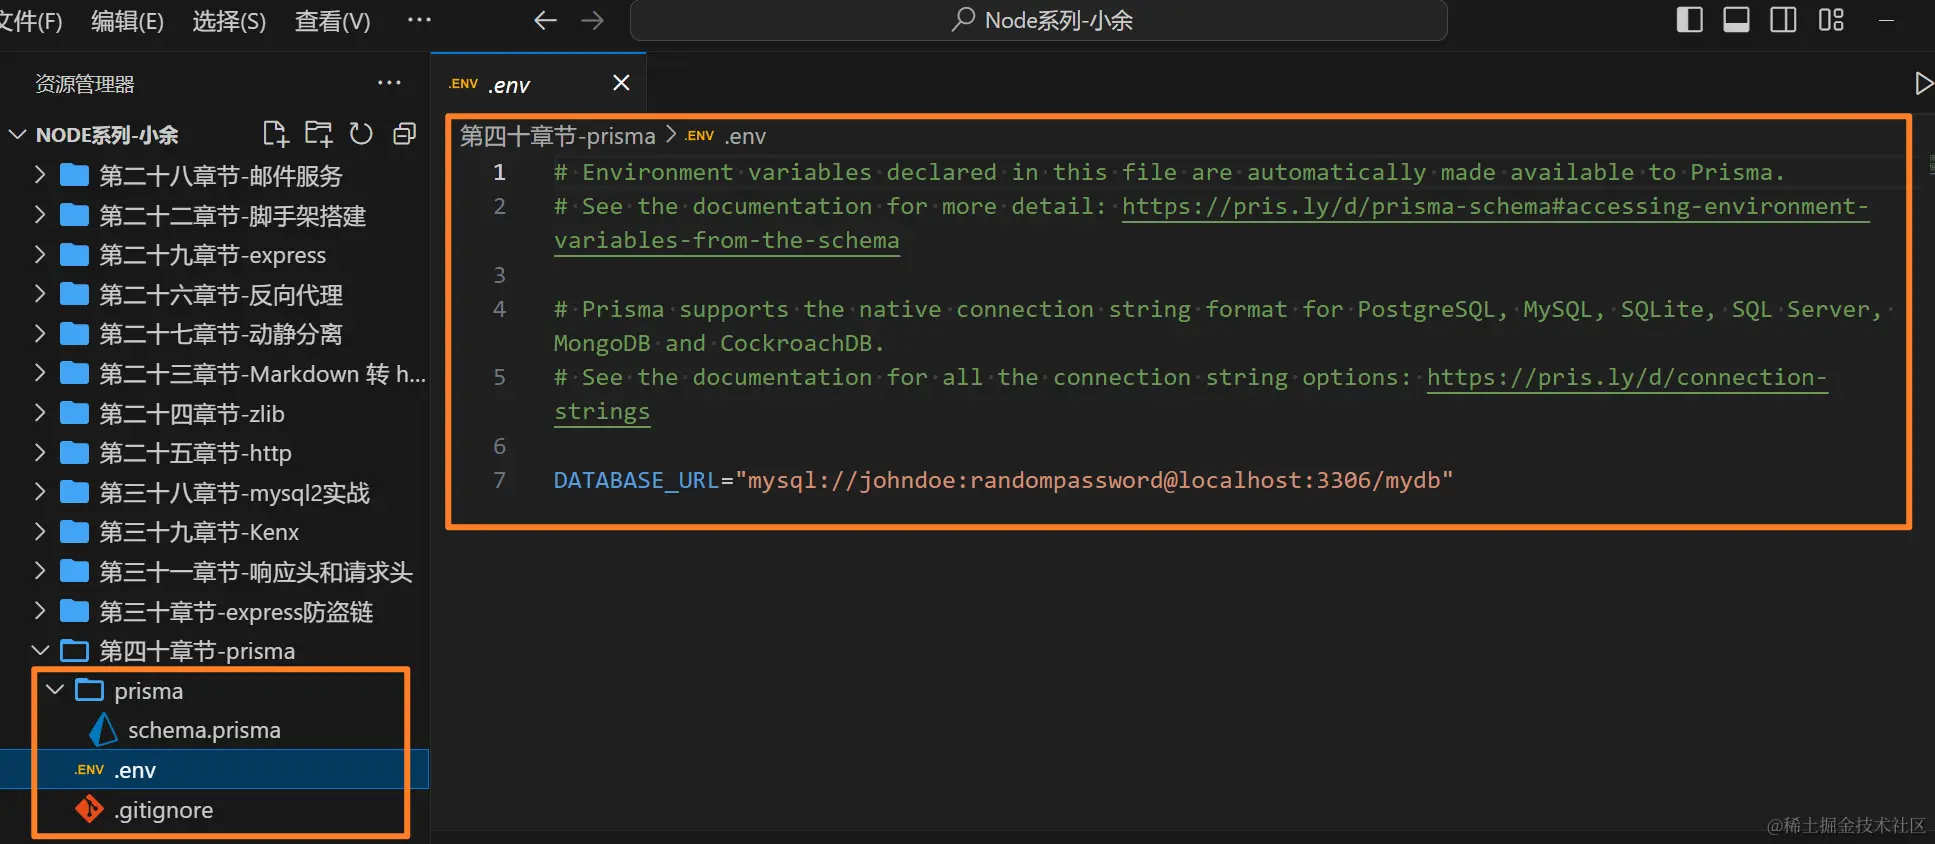This screenshot has width=1935, height=844.
Task: Click the folder icon of 第三十九章节-Kenx
Action: [74, 532]
